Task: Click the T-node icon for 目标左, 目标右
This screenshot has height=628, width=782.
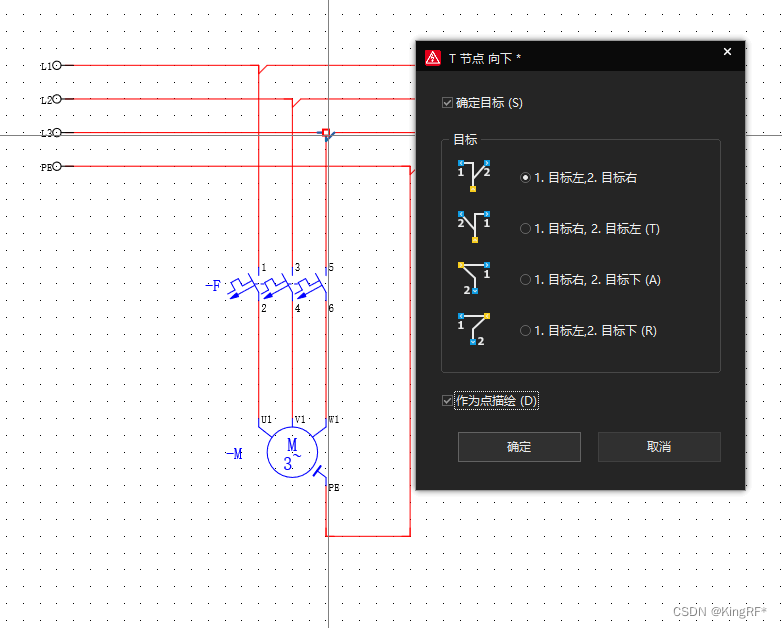Action: (x=473, y=174)
